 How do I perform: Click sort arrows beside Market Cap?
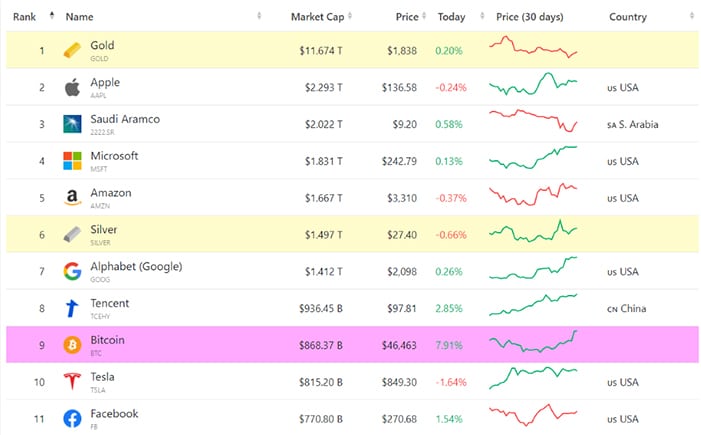[350, 16]
